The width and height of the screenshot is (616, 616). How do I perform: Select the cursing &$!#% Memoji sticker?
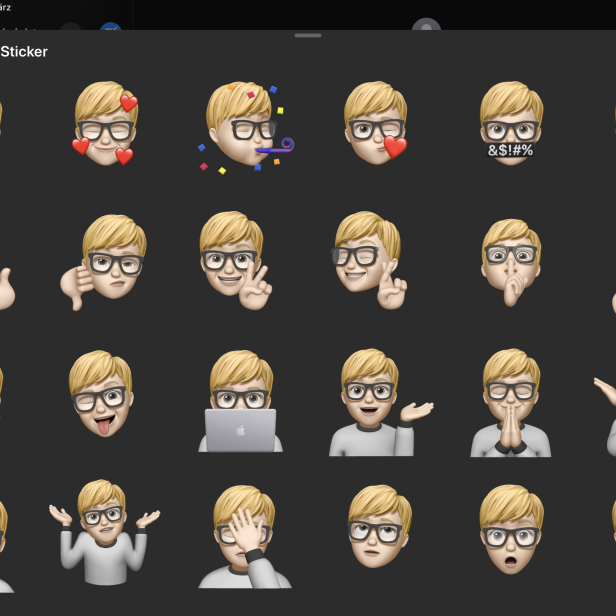[x=511, y=123]
